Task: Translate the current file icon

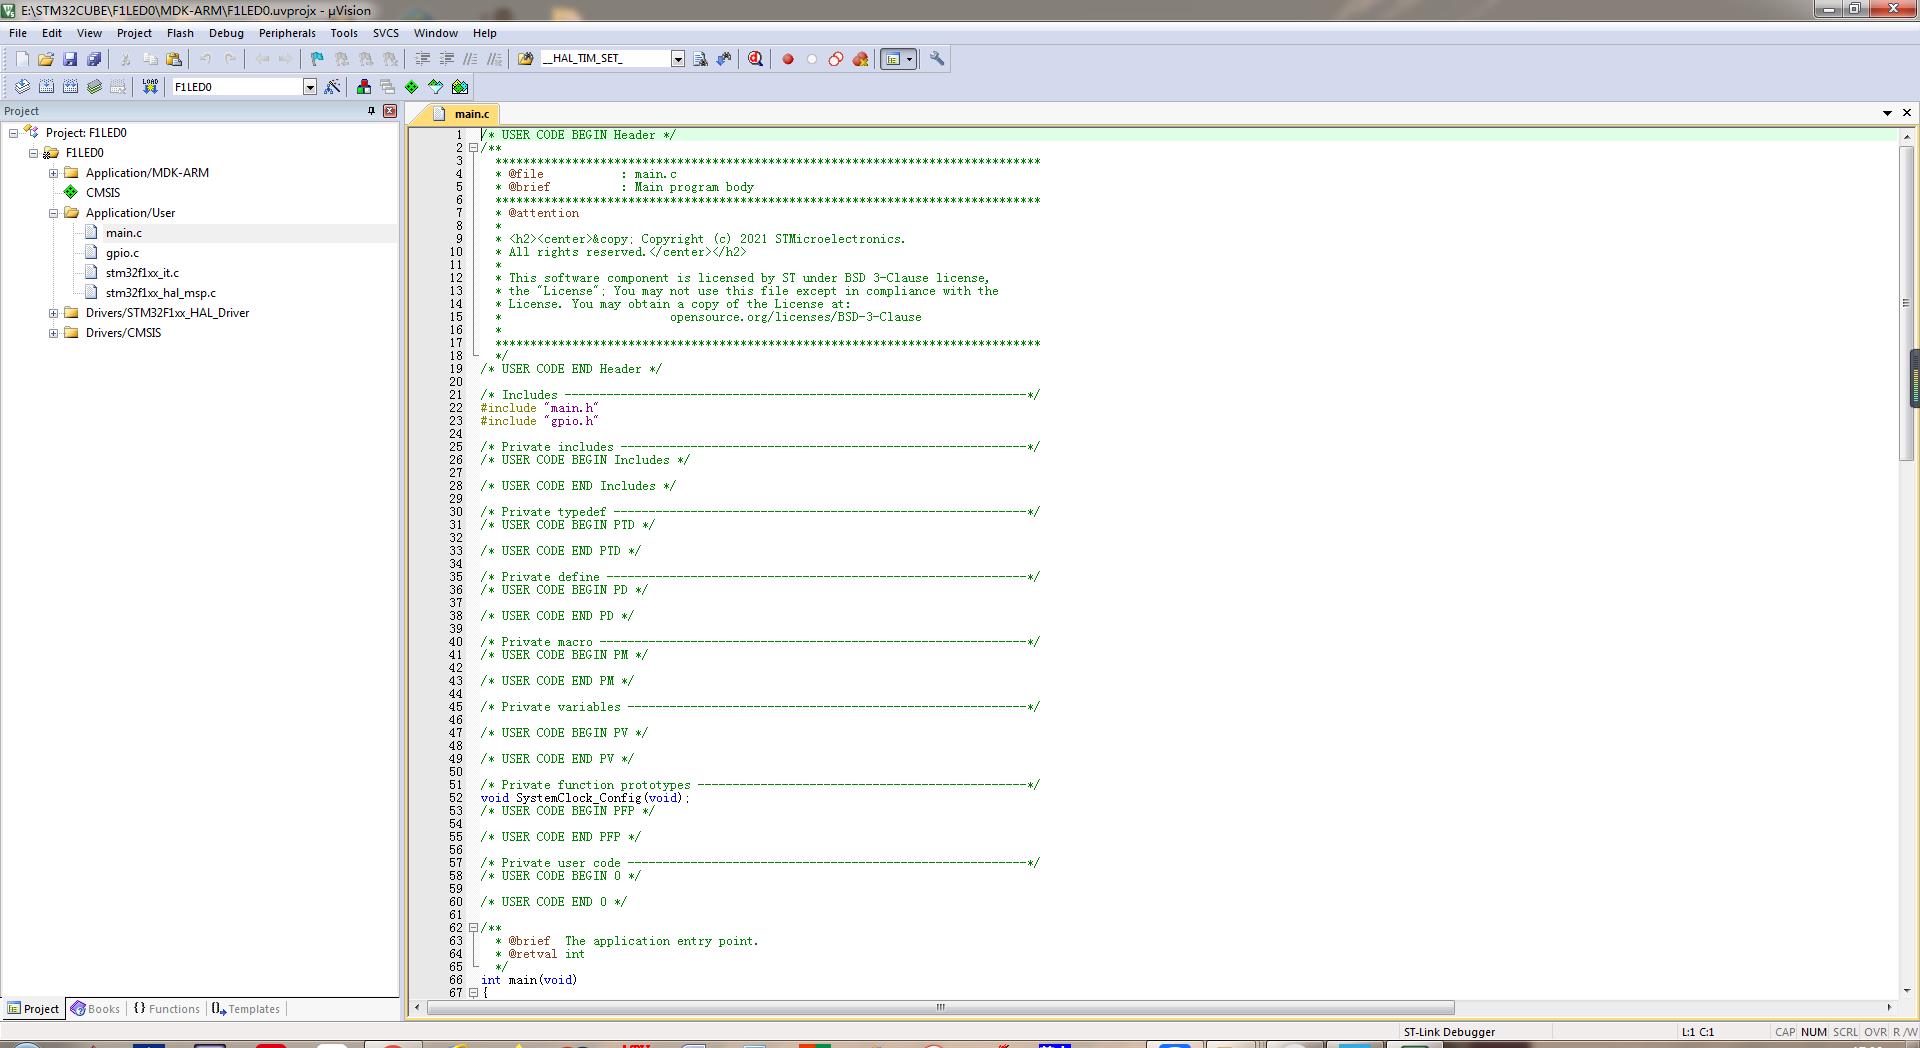Action: (x=22, y=87)
